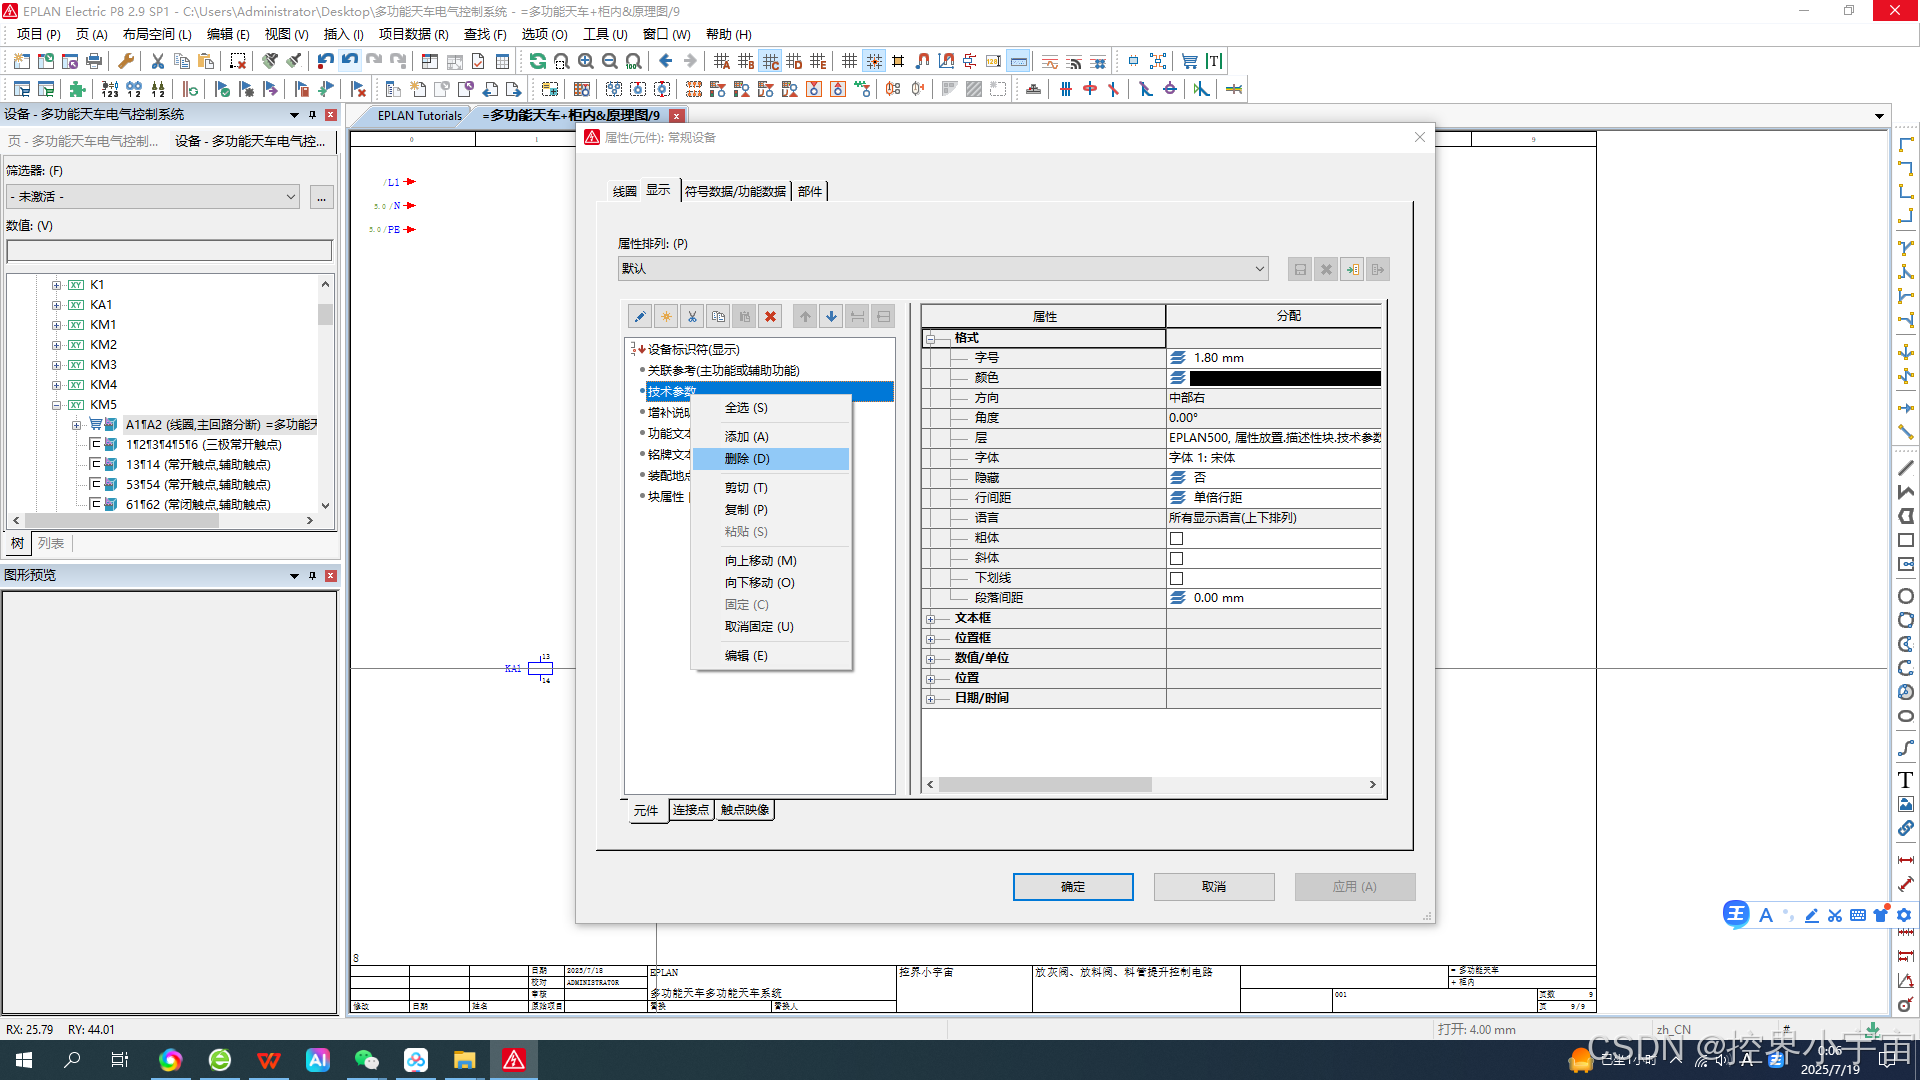1920x1080 pixels.
Task: Click the device tree vertical scrollbar
Action: (325, 314)
